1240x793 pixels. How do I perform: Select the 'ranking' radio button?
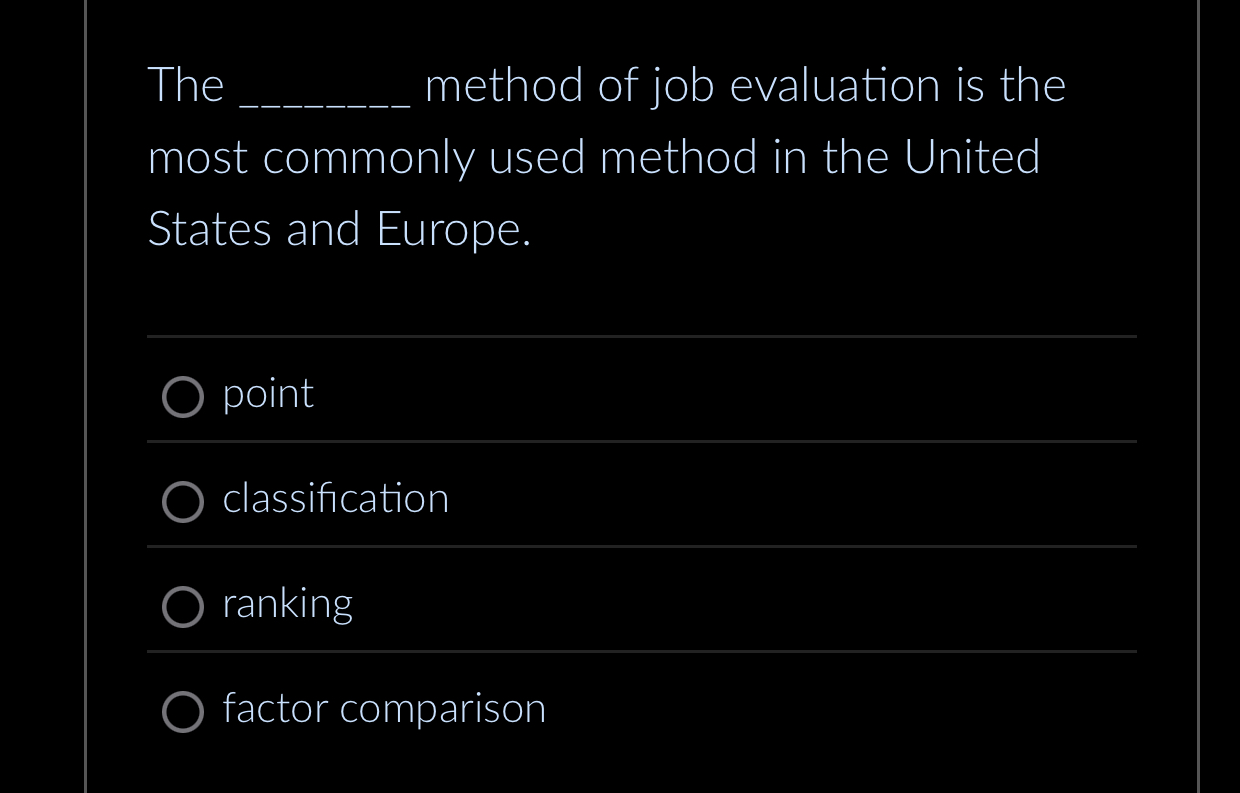pos(183,607)
